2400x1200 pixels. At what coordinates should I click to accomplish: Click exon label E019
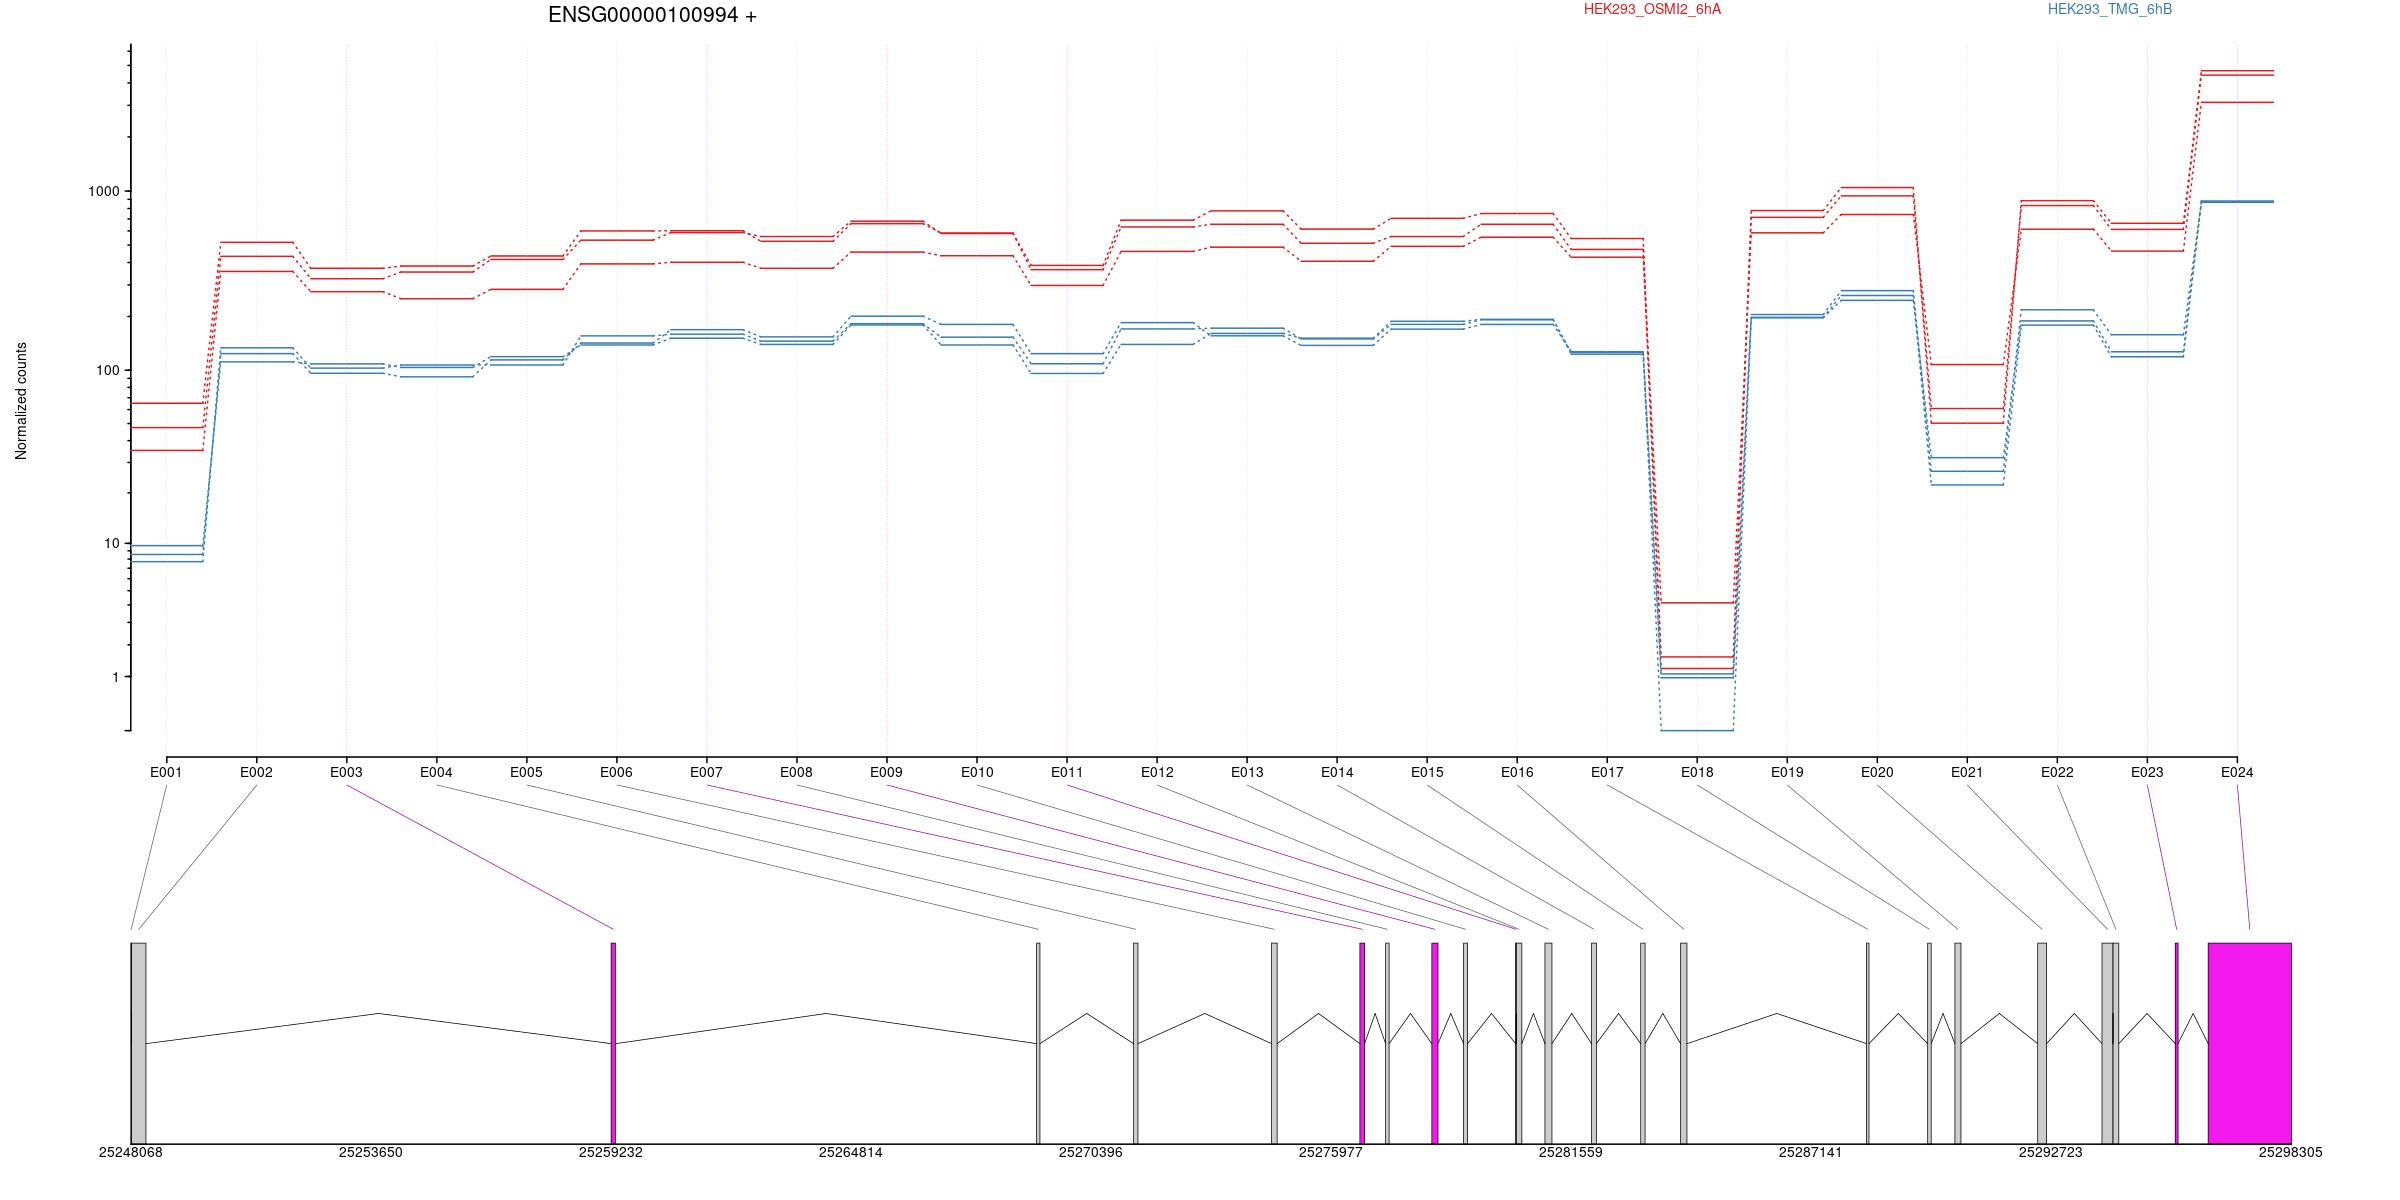tap(1787, 772)
